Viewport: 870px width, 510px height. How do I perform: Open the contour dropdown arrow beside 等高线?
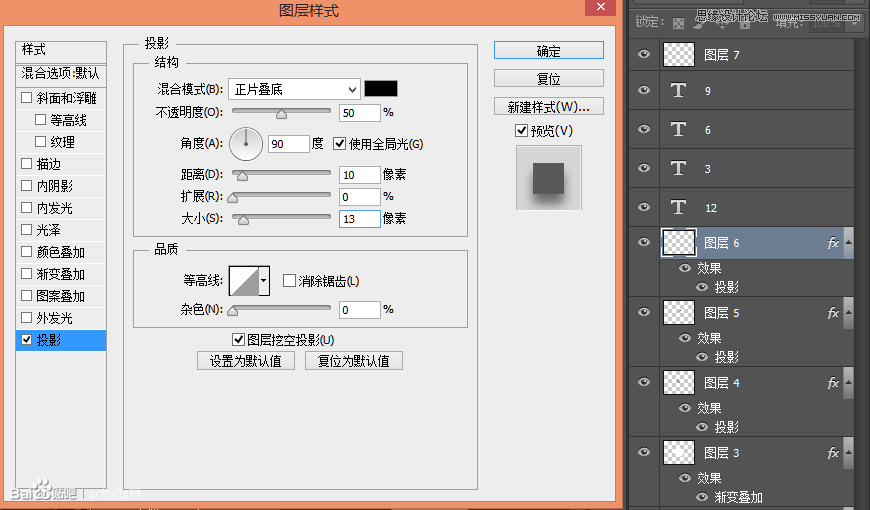(264, 281)
